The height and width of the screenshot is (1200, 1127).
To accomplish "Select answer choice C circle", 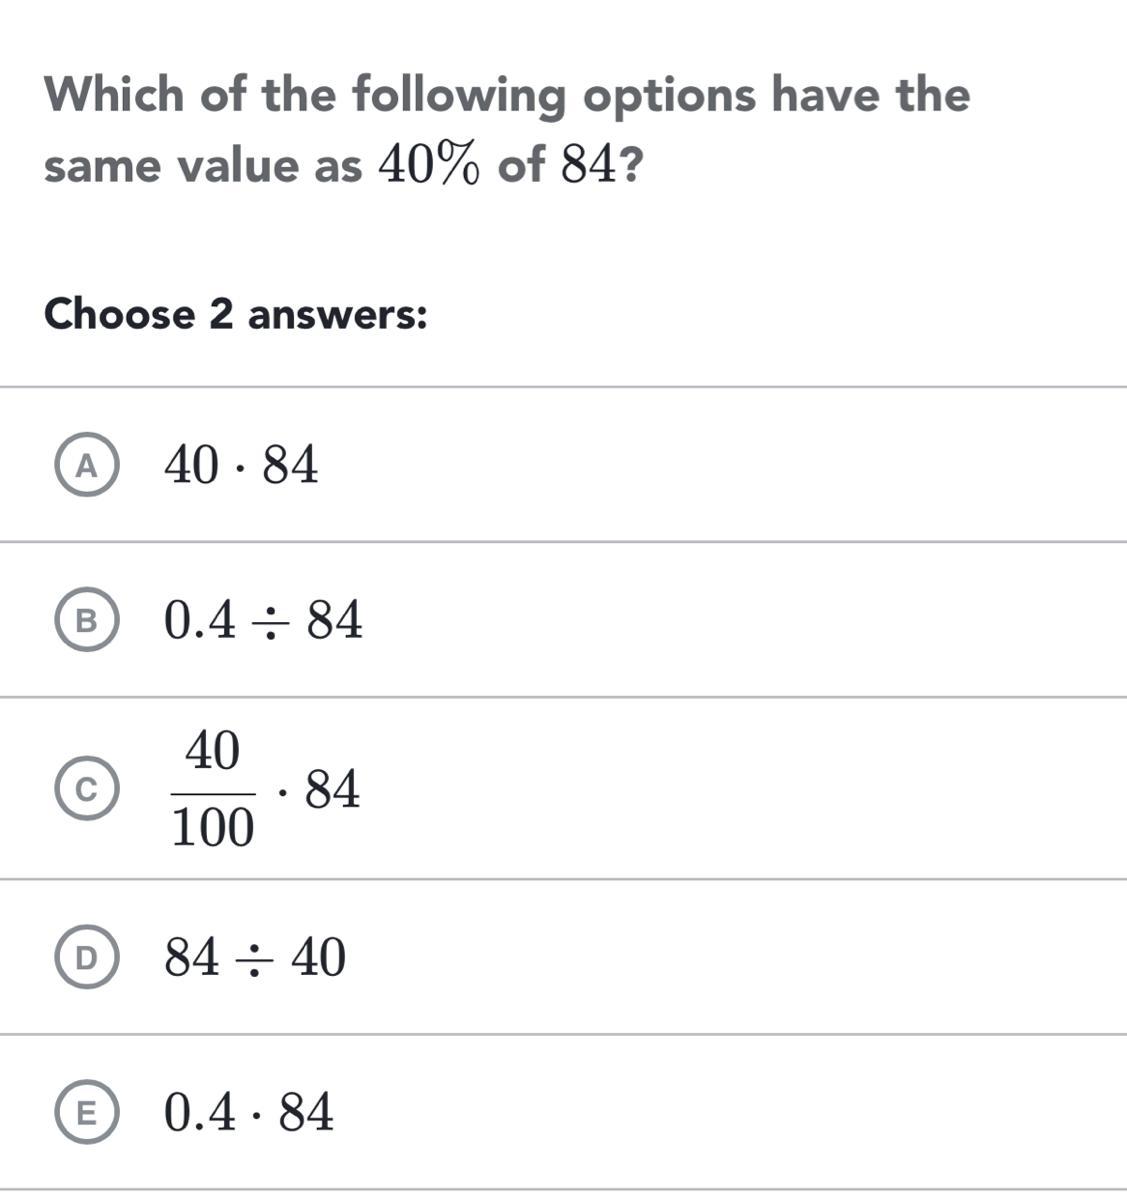I will tap(87, 789).
